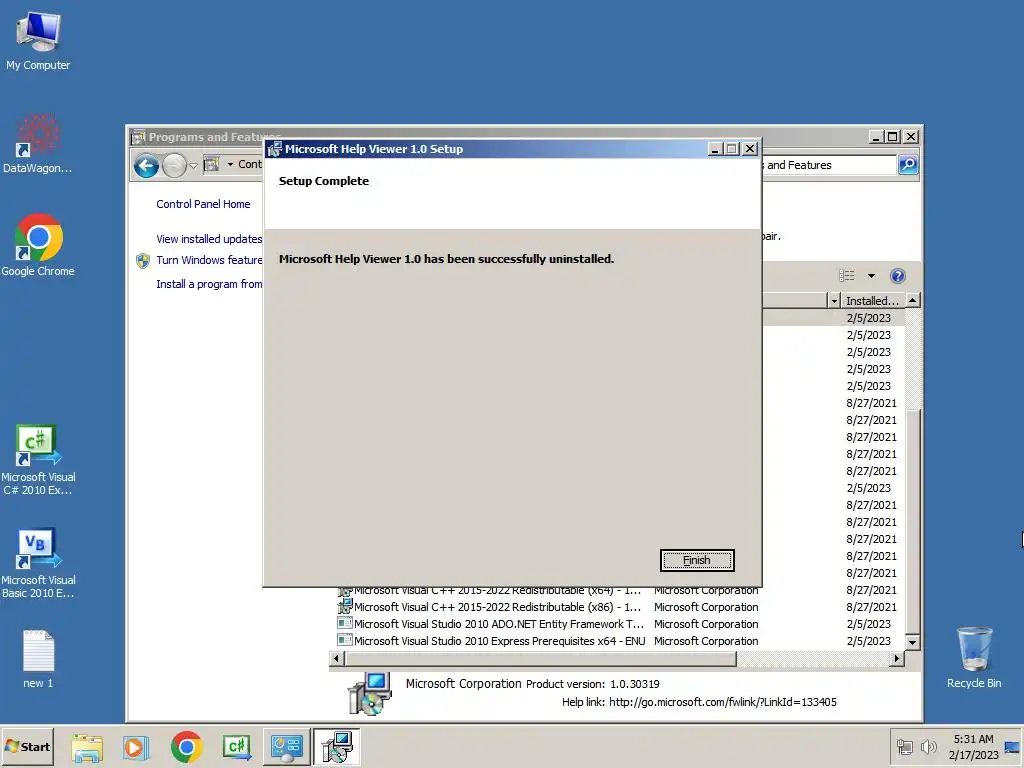The height and width of the screenshot is (768, 1024).
Task: Open Turn Windows features link
Action: 209,260
